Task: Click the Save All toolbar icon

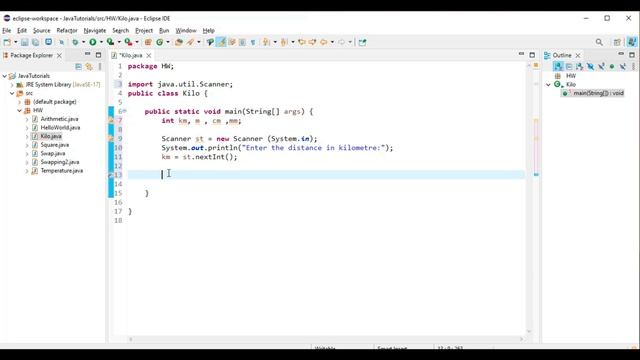Action: (36, 42)
